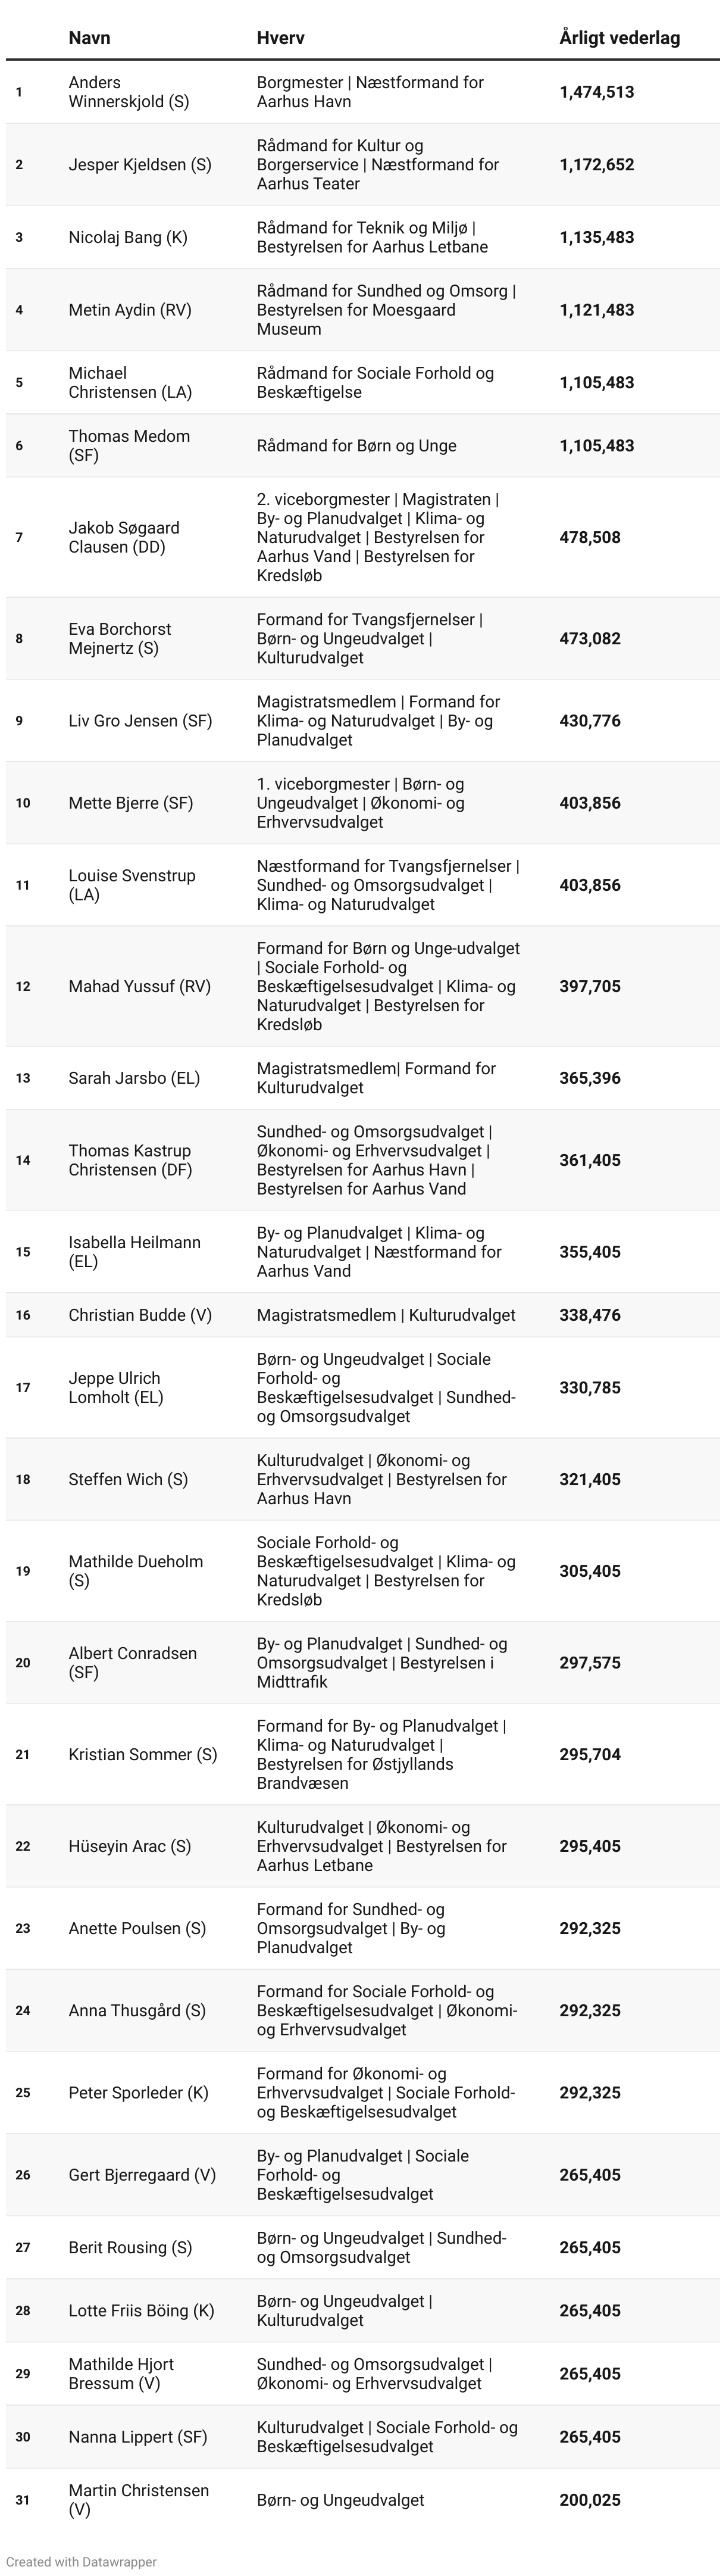Screen dimensions: 726x2576
Task: Click the 473,082 amount value
Action: tap(590, 638)
